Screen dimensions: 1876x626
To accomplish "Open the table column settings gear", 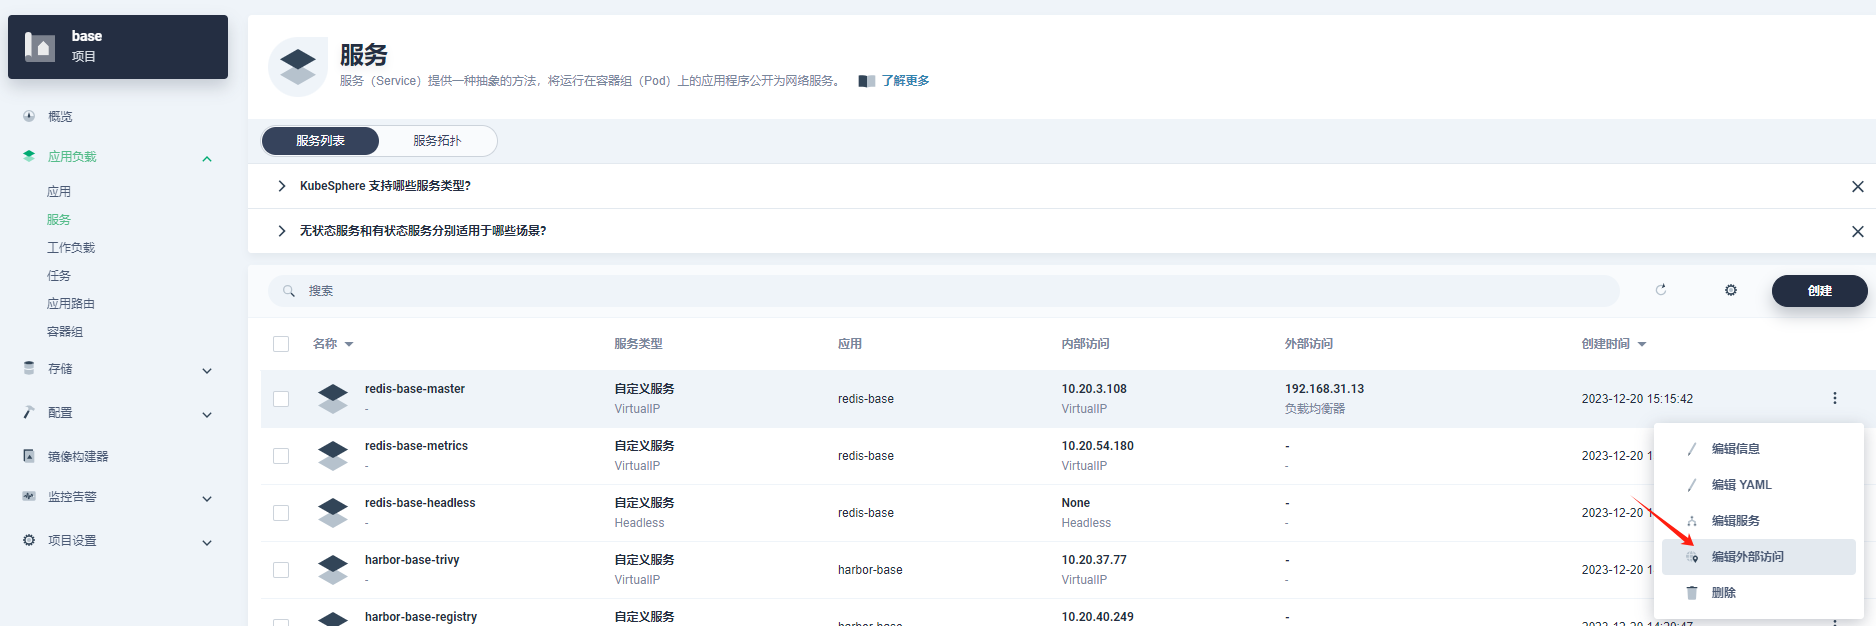I will click(1731, 290).
